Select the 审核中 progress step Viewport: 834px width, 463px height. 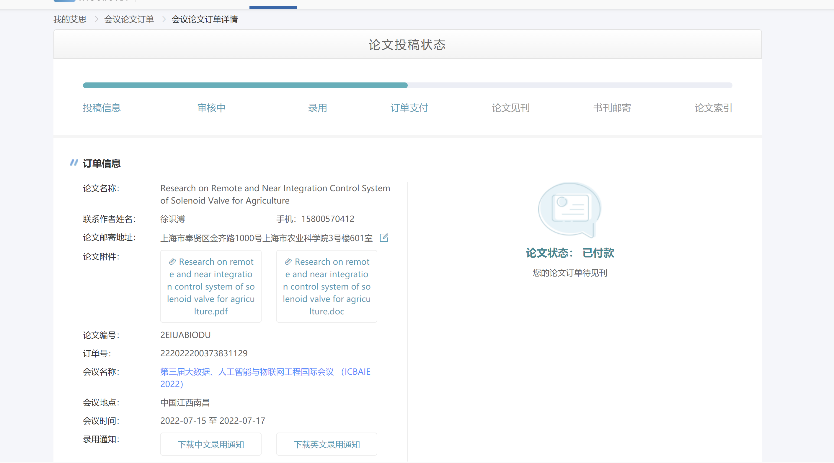click(211, 108)
